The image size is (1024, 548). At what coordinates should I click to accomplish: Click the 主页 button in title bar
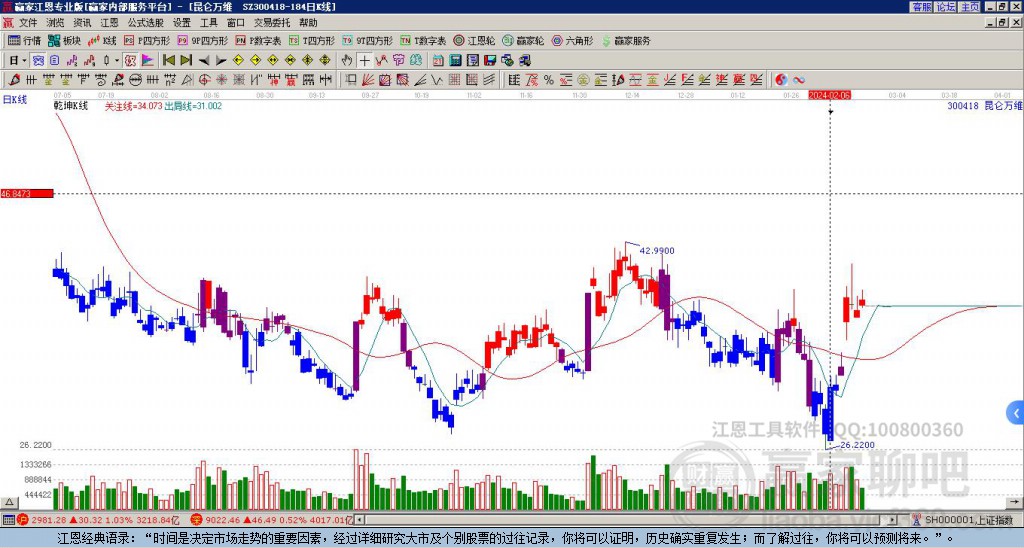[970, 7]
